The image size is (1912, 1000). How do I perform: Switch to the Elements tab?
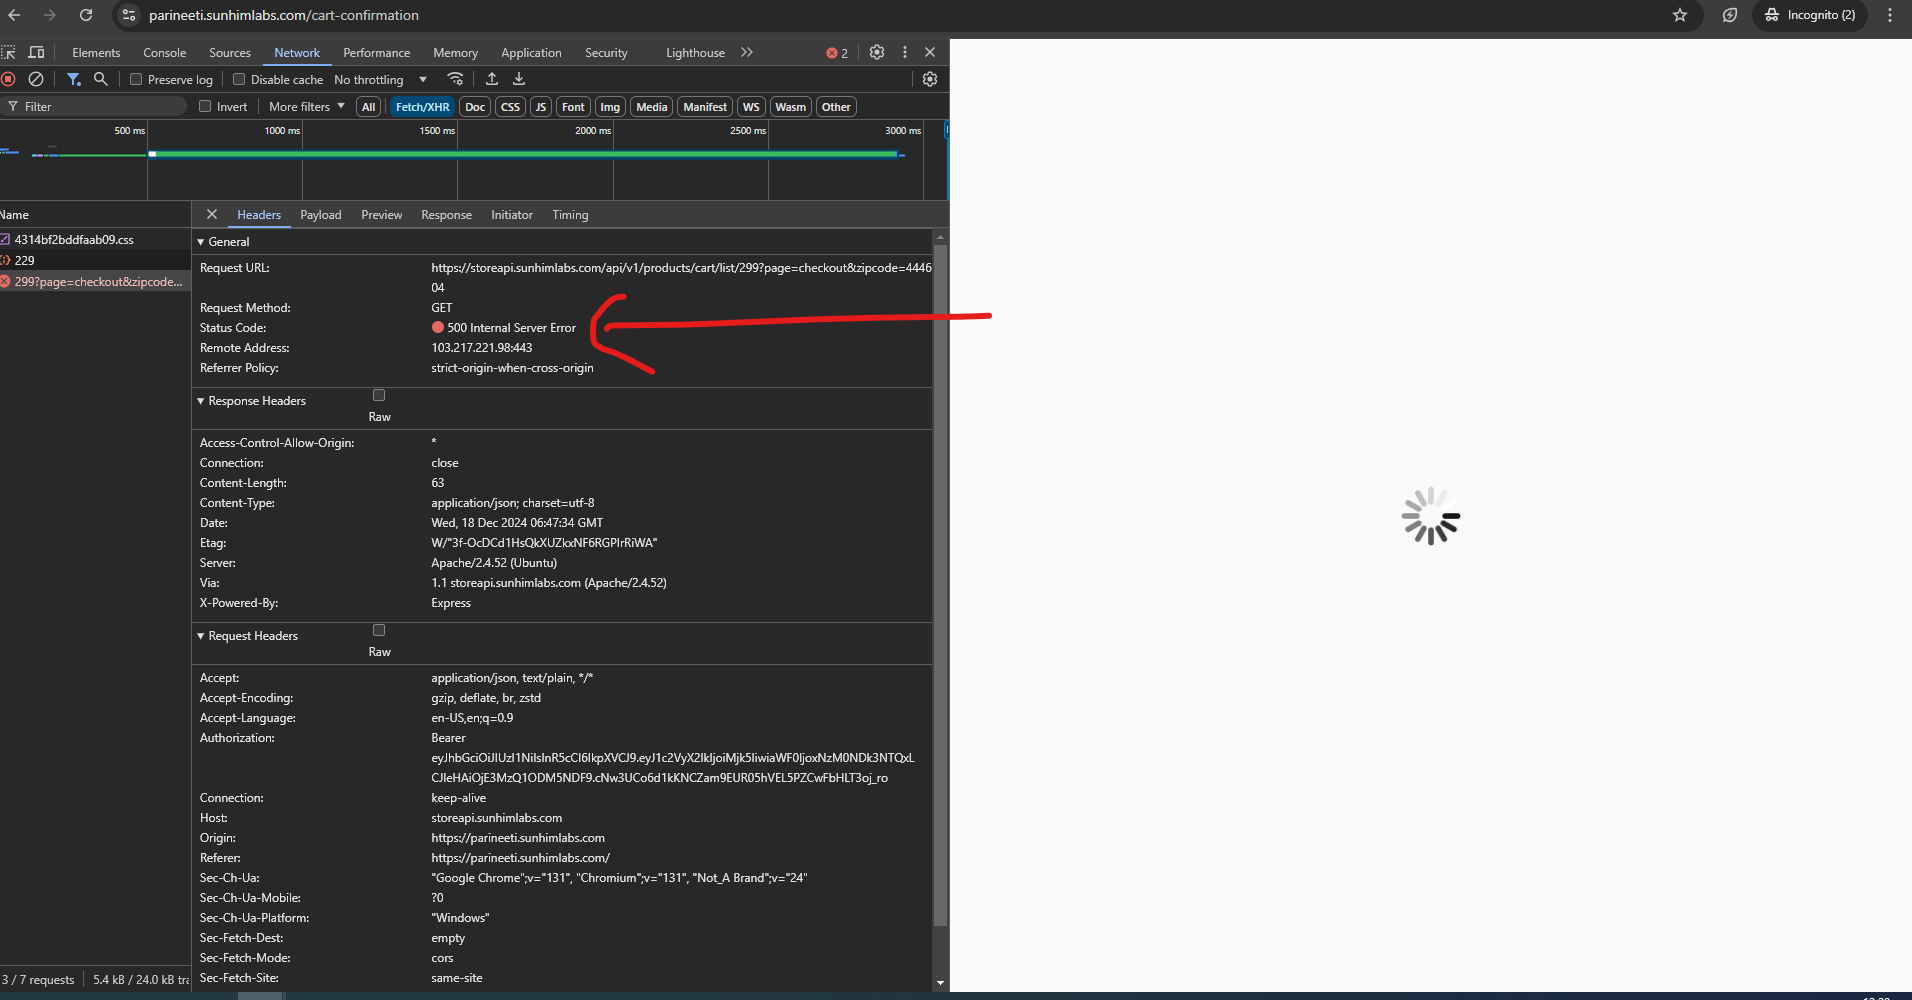click(96, 53)
